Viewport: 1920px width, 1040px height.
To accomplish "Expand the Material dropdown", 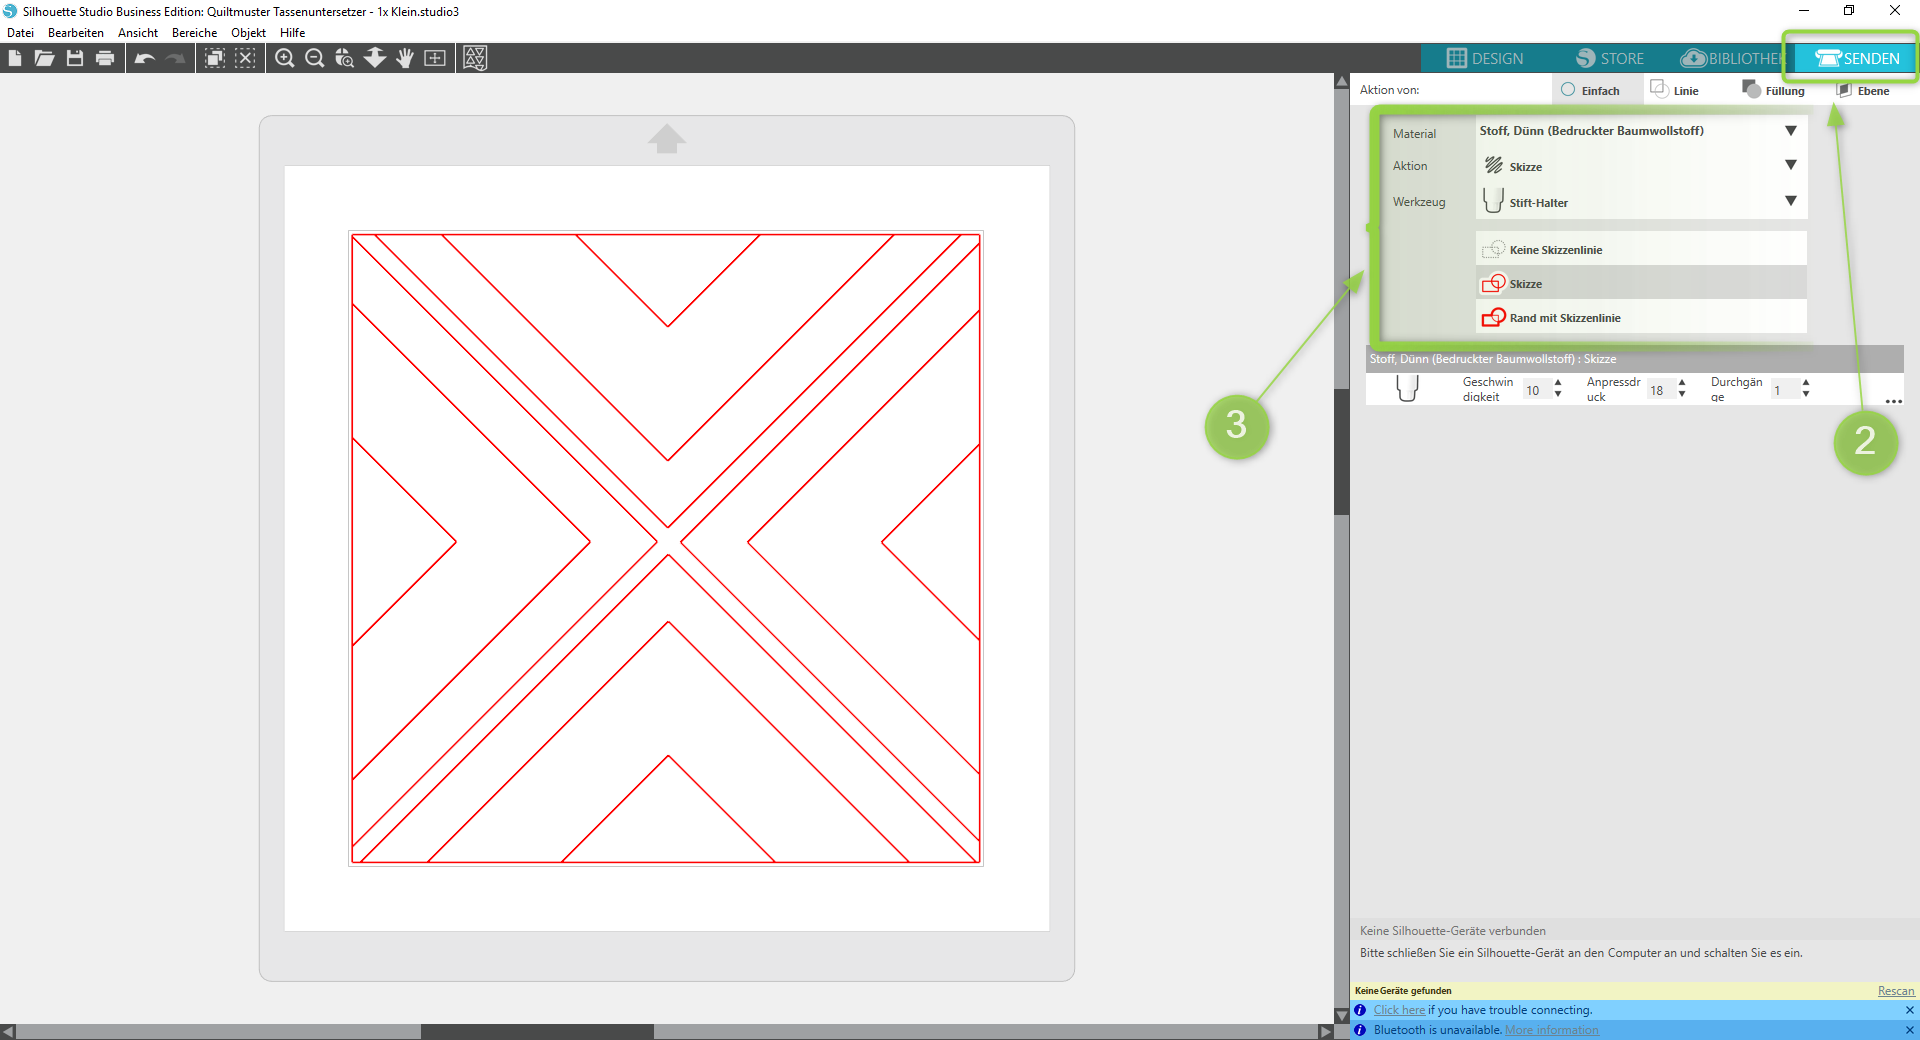I will (1790, 131).
